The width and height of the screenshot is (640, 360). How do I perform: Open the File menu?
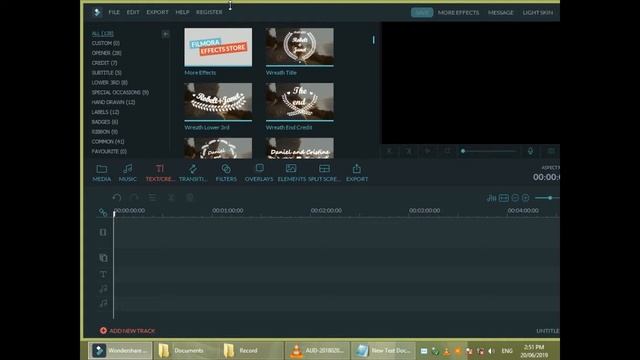click(x=114, y=12)
